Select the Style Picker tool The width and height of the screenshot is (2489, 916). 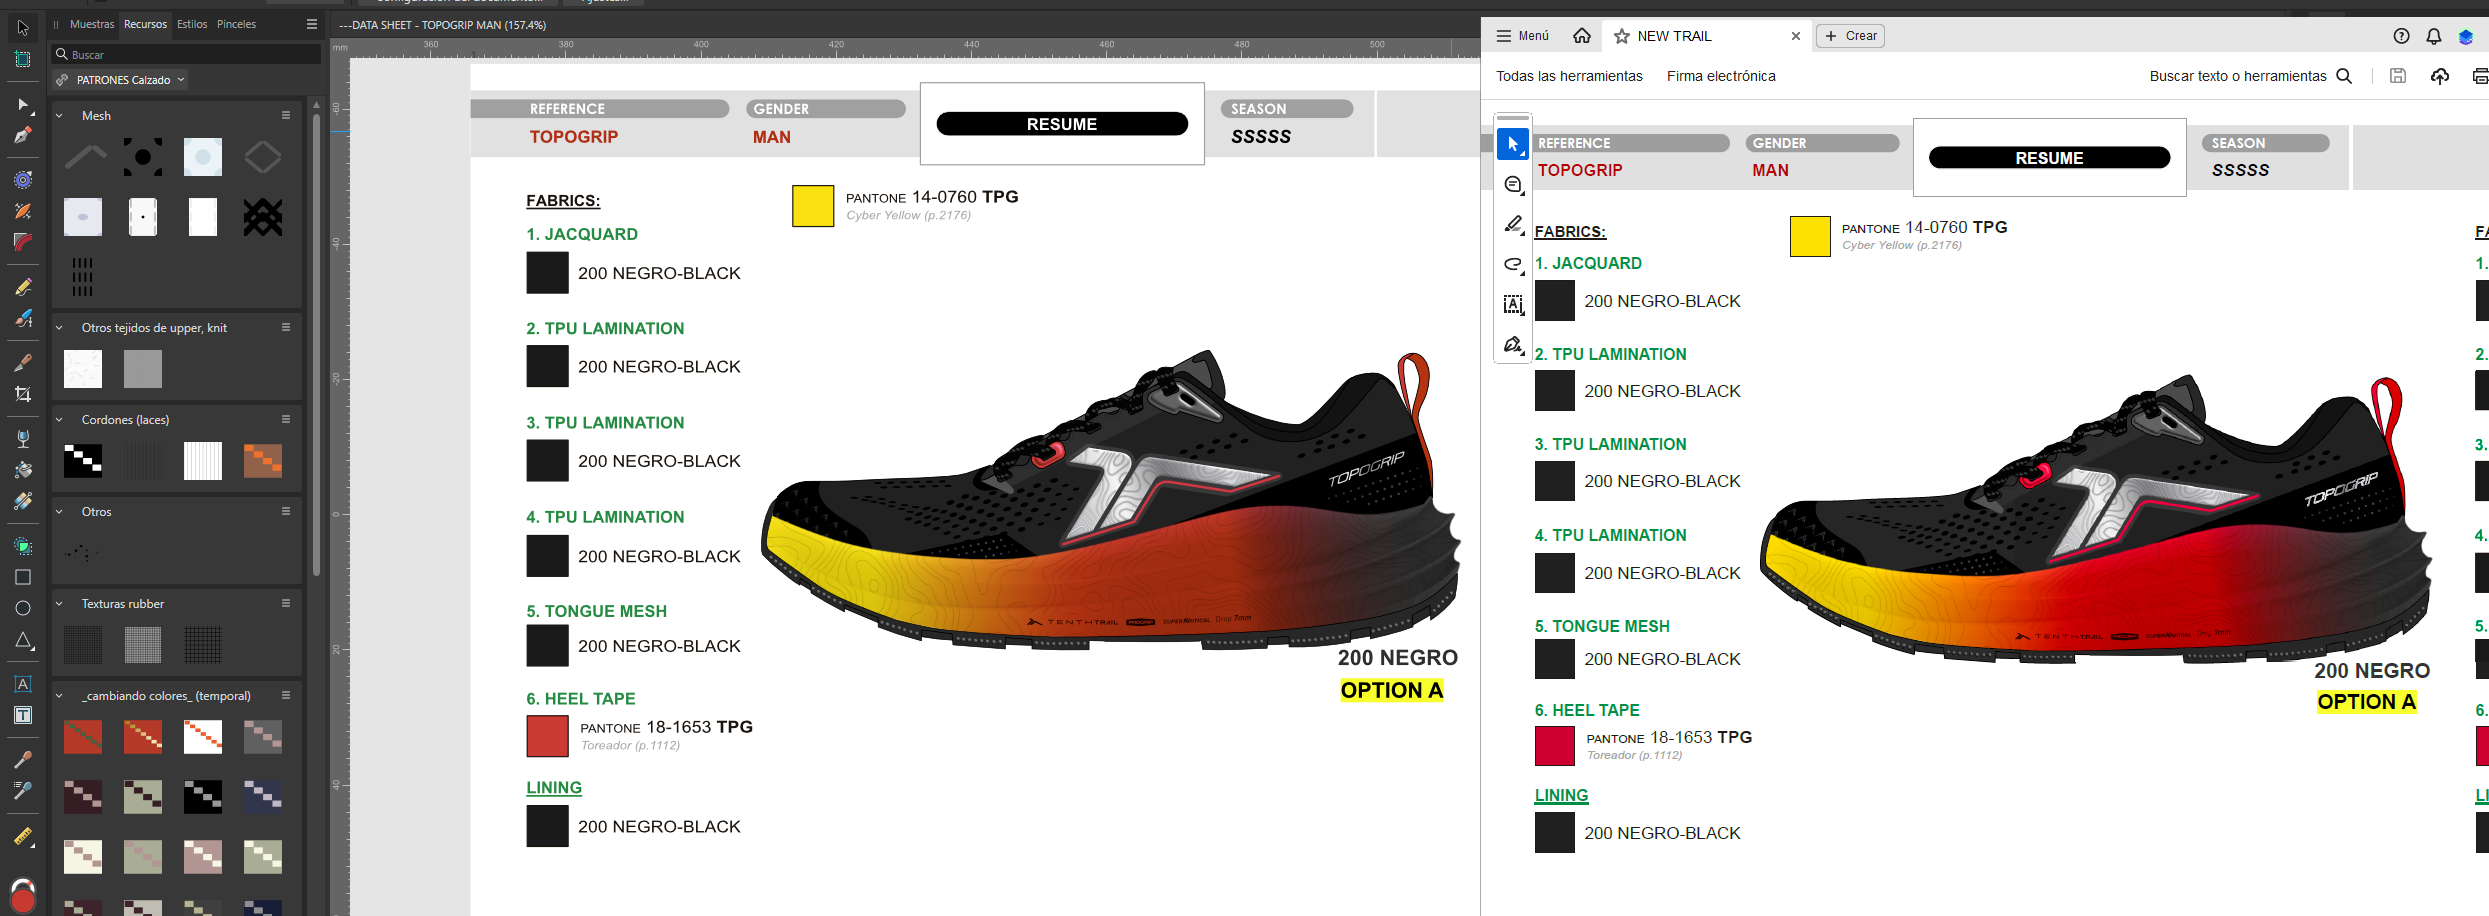point(23,791)
